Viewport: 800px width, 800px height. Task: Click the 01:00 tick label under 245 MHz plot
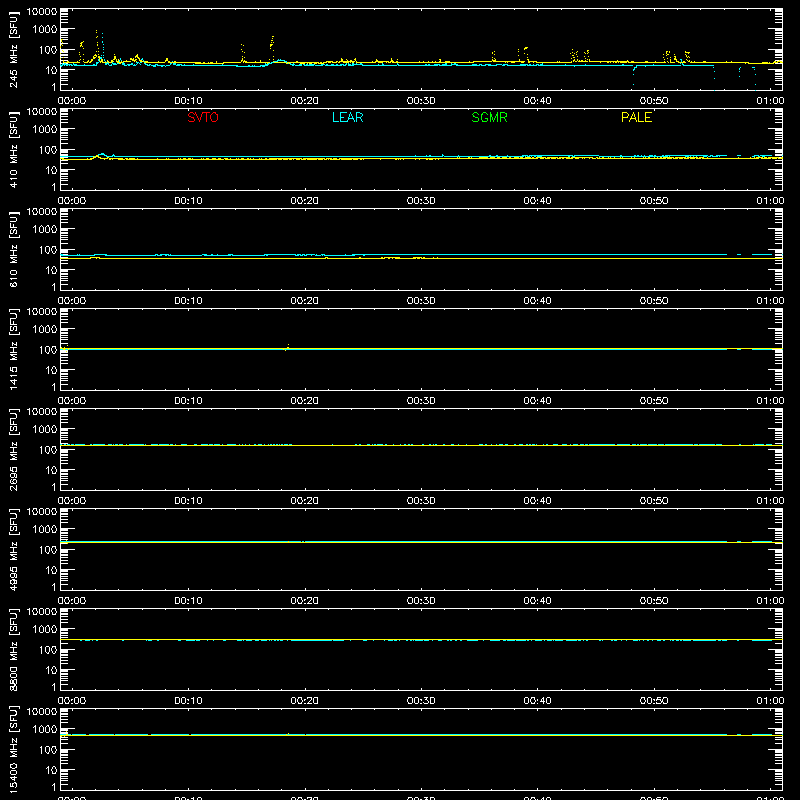[x=770, y=101]
